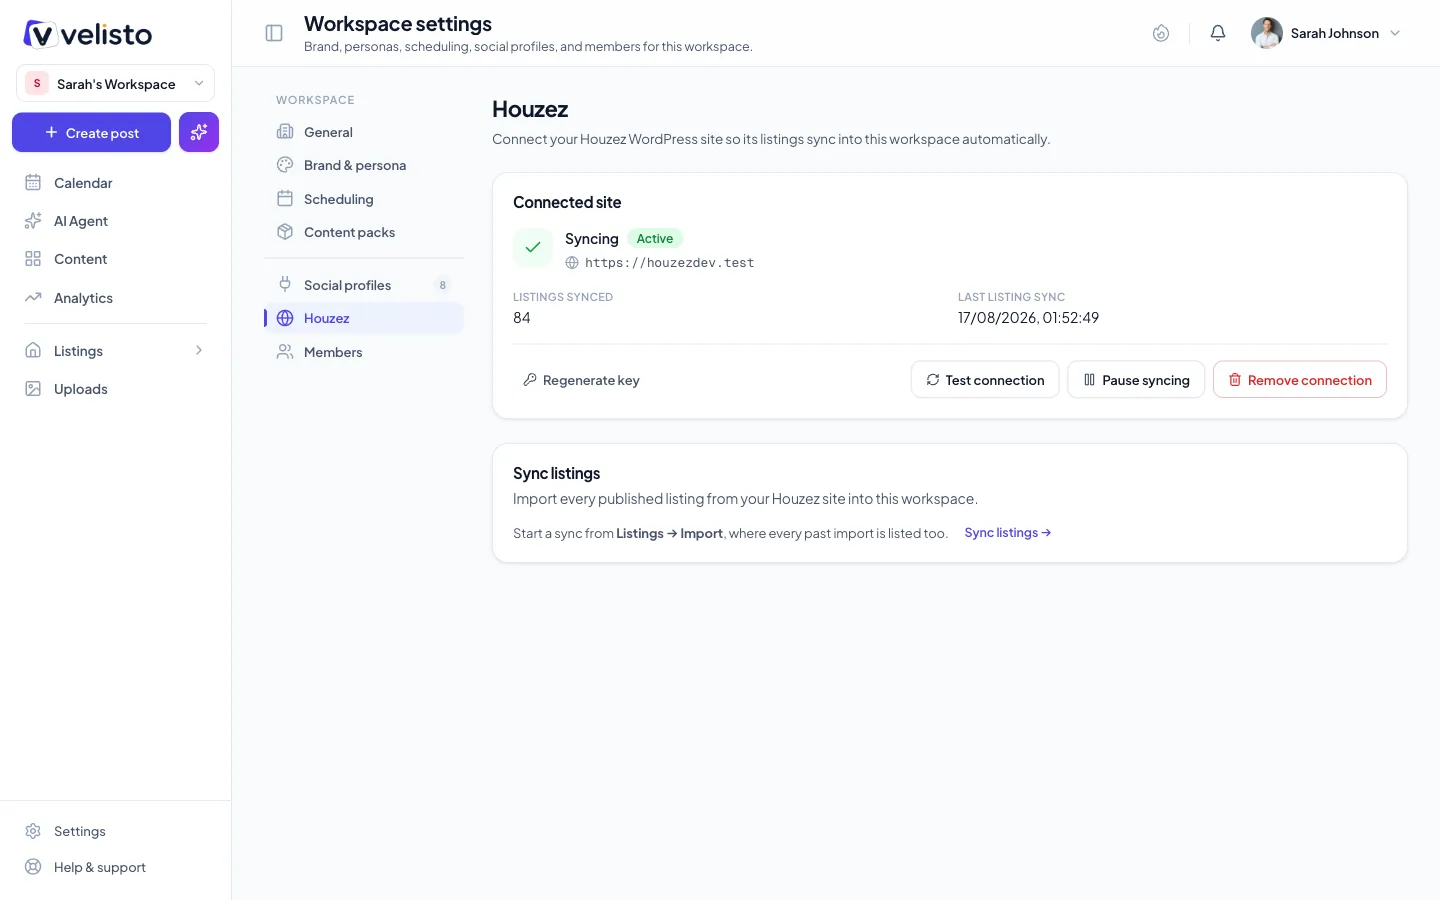Click the Brand & persona palette icon
1440x900 pixels.
click(x=285, y=165)
